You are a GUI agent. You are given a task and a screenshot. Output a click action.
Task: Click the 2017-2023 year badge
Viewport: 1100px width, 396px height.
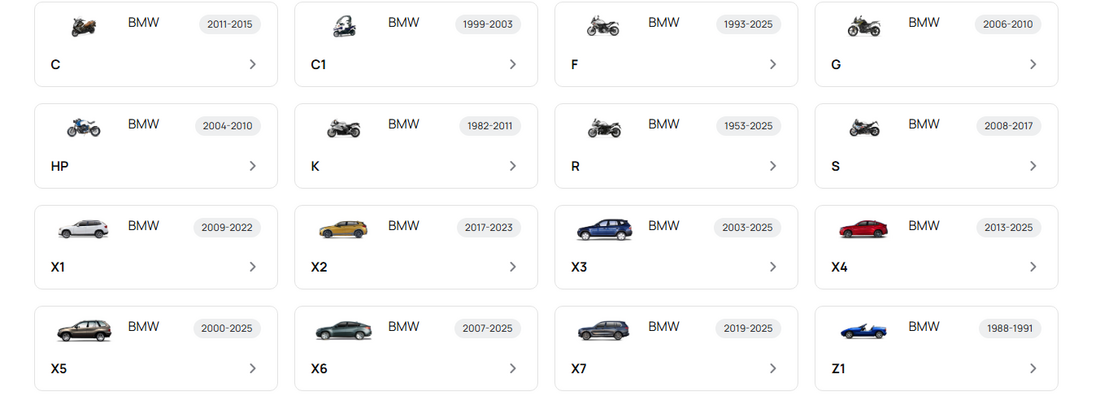[x=488, y=227]
